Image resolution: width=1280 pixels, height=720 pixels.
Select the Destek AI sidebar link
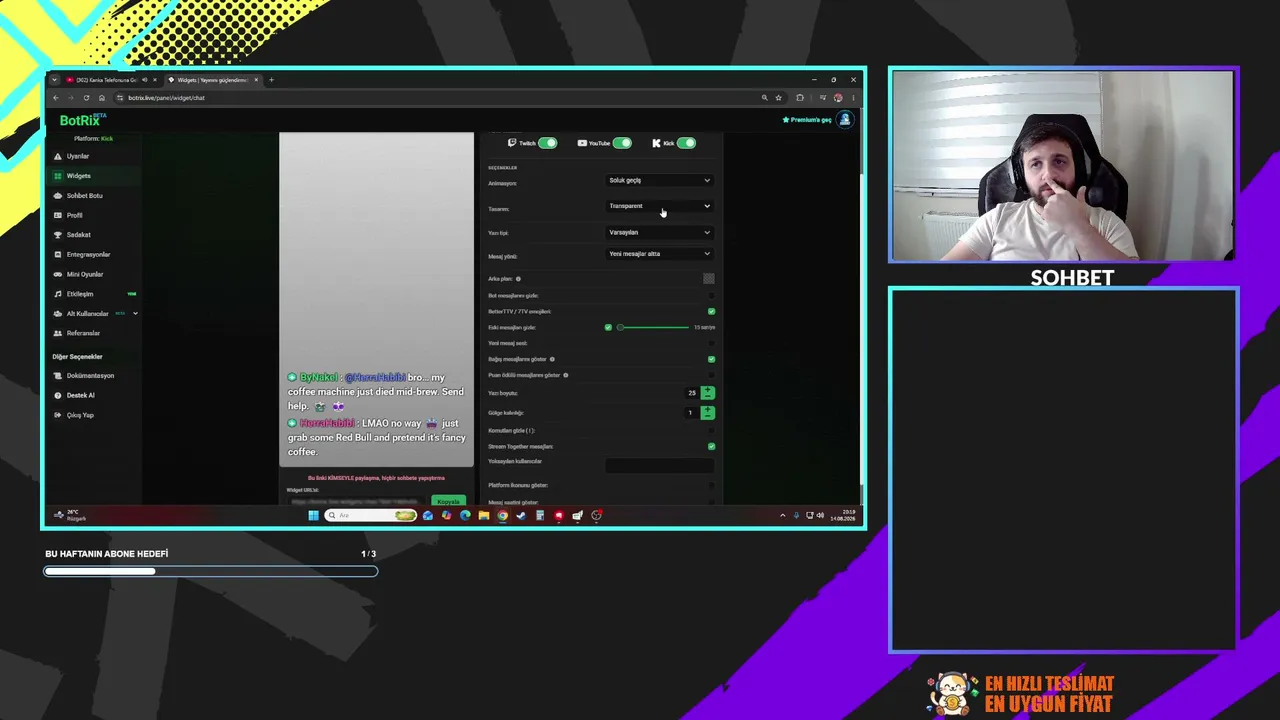[81, 395]
